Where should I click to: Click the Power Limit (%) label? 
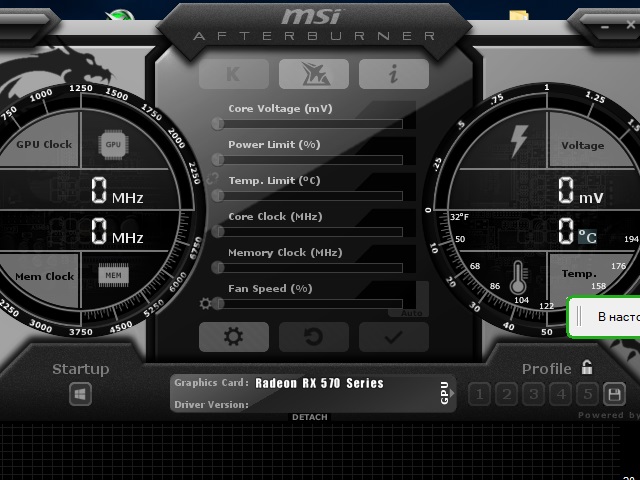point(274,144)
